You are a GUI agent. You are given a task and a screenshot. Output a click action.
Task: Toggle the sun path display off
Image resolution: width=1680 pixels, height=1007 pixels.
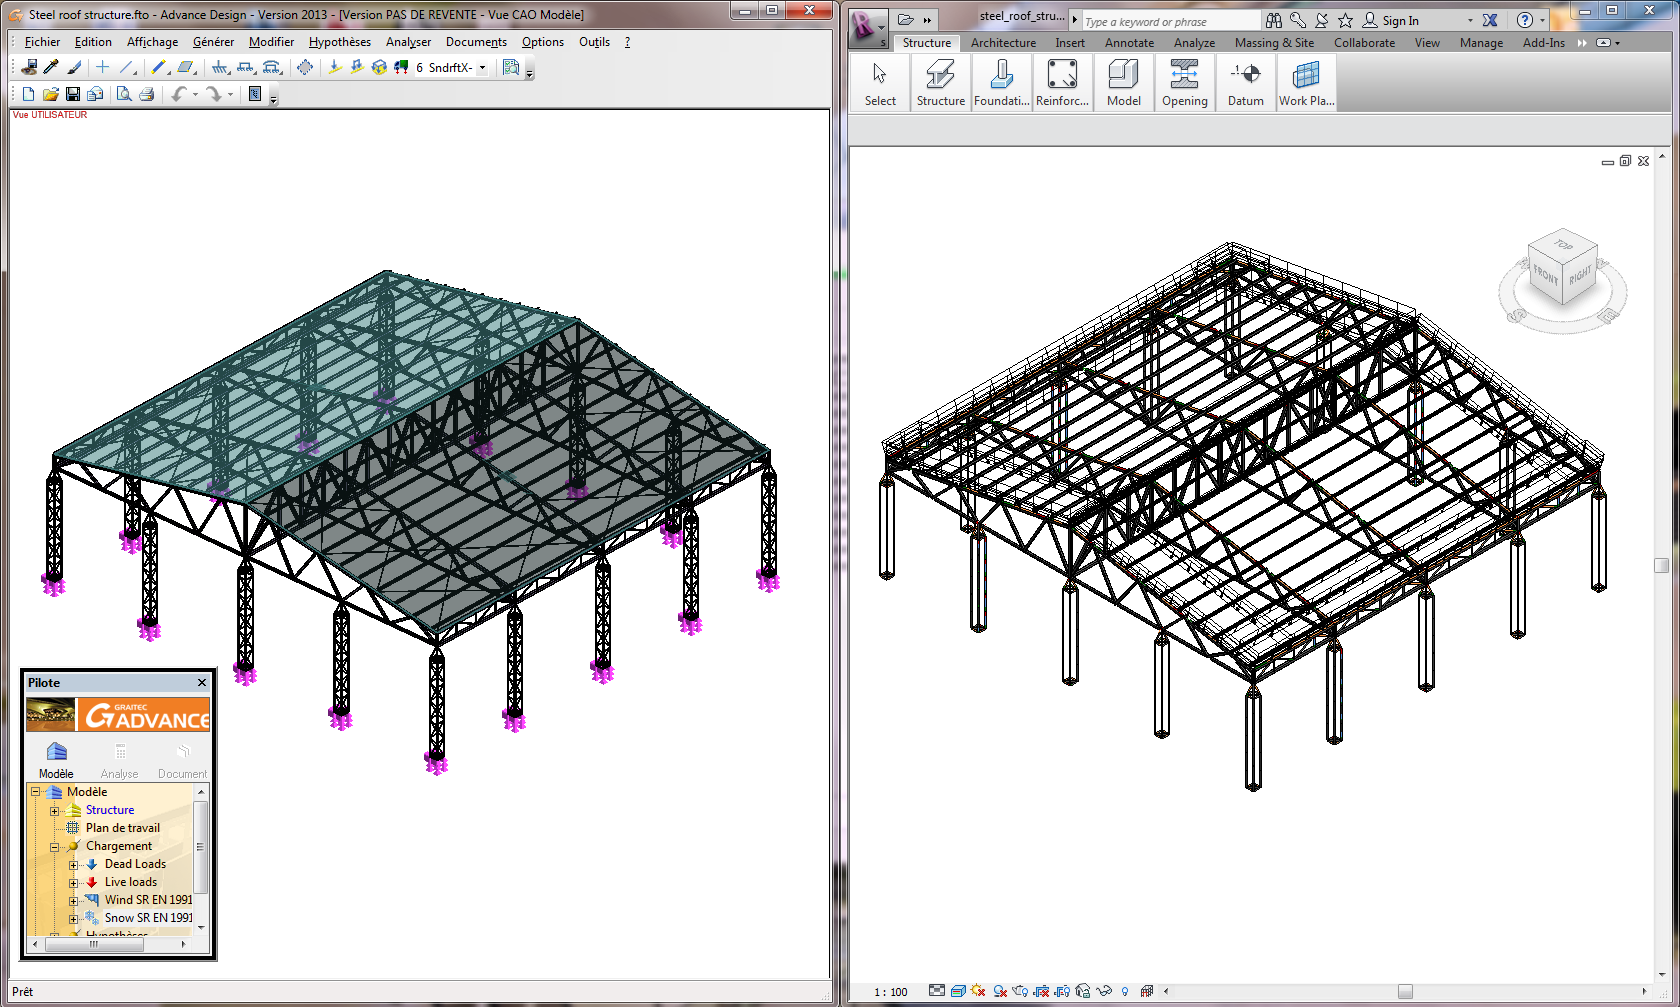point(976,990)
